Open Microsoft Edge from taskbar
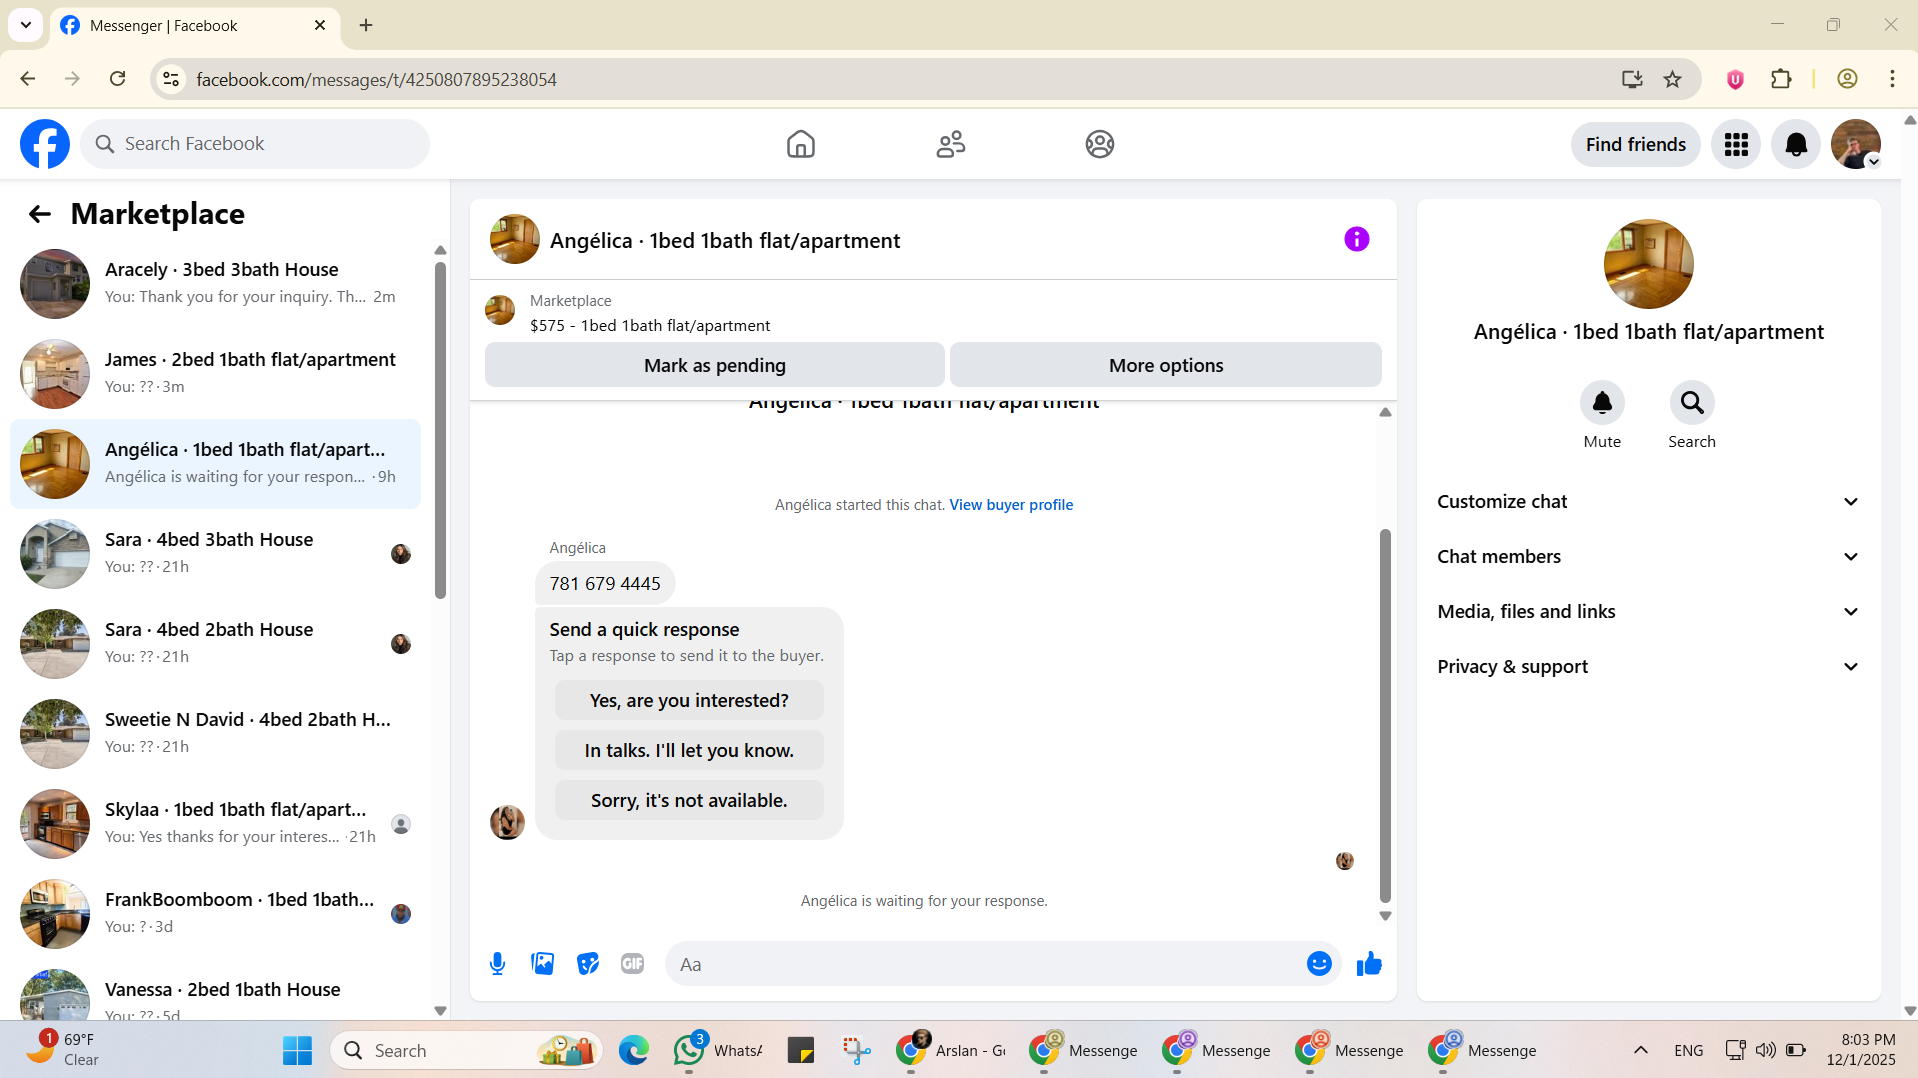 click(633, 1051)
